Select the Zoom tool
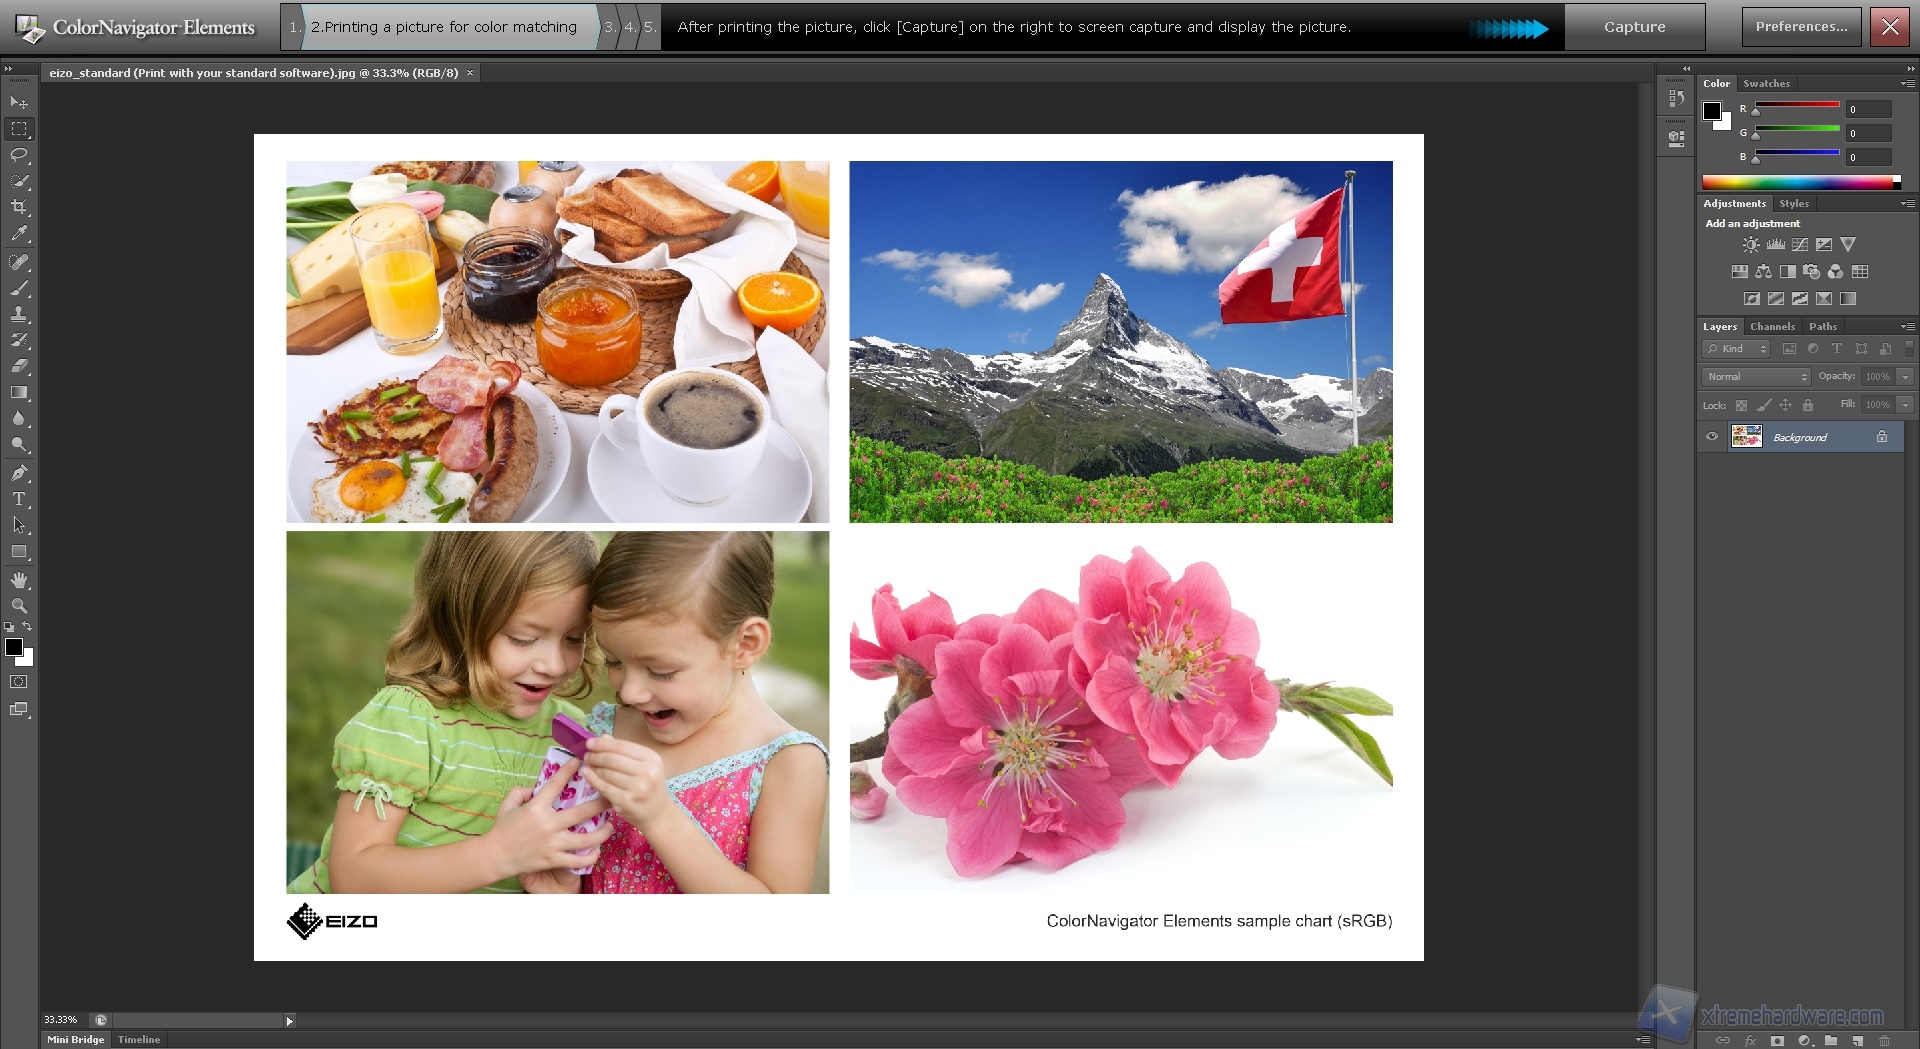Image resolution: width=1920 pixels, height=1049 pixels. [19, 605]
